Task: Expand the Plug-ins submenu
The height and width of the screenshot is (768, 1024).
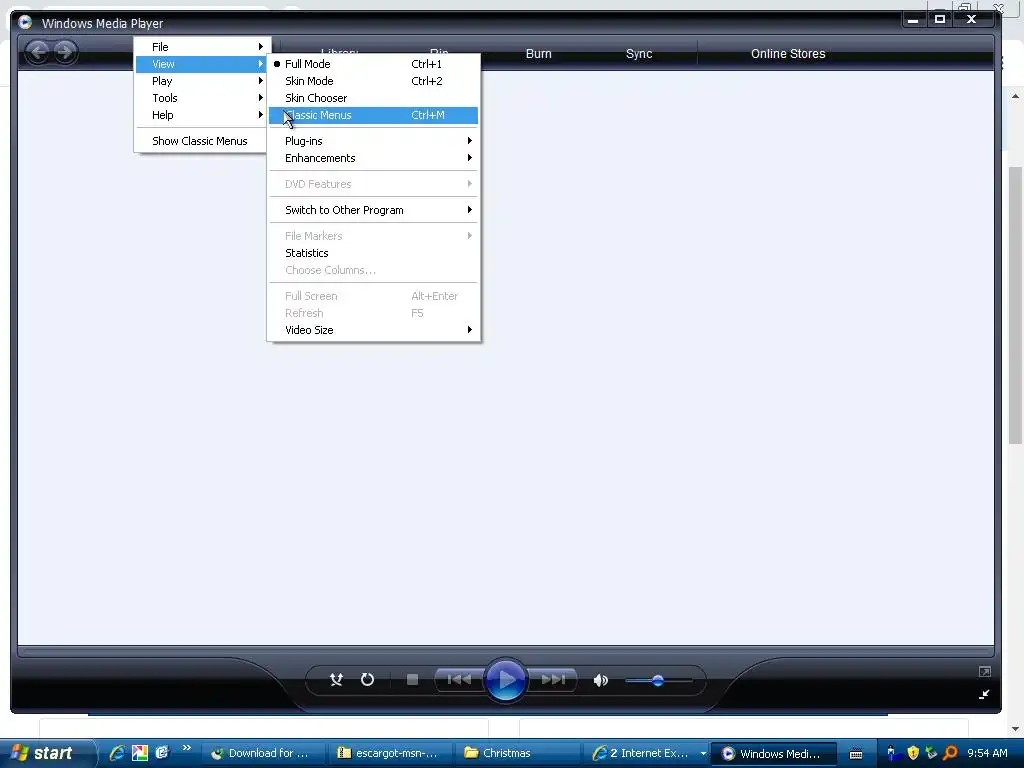Action: click(374, 141)
